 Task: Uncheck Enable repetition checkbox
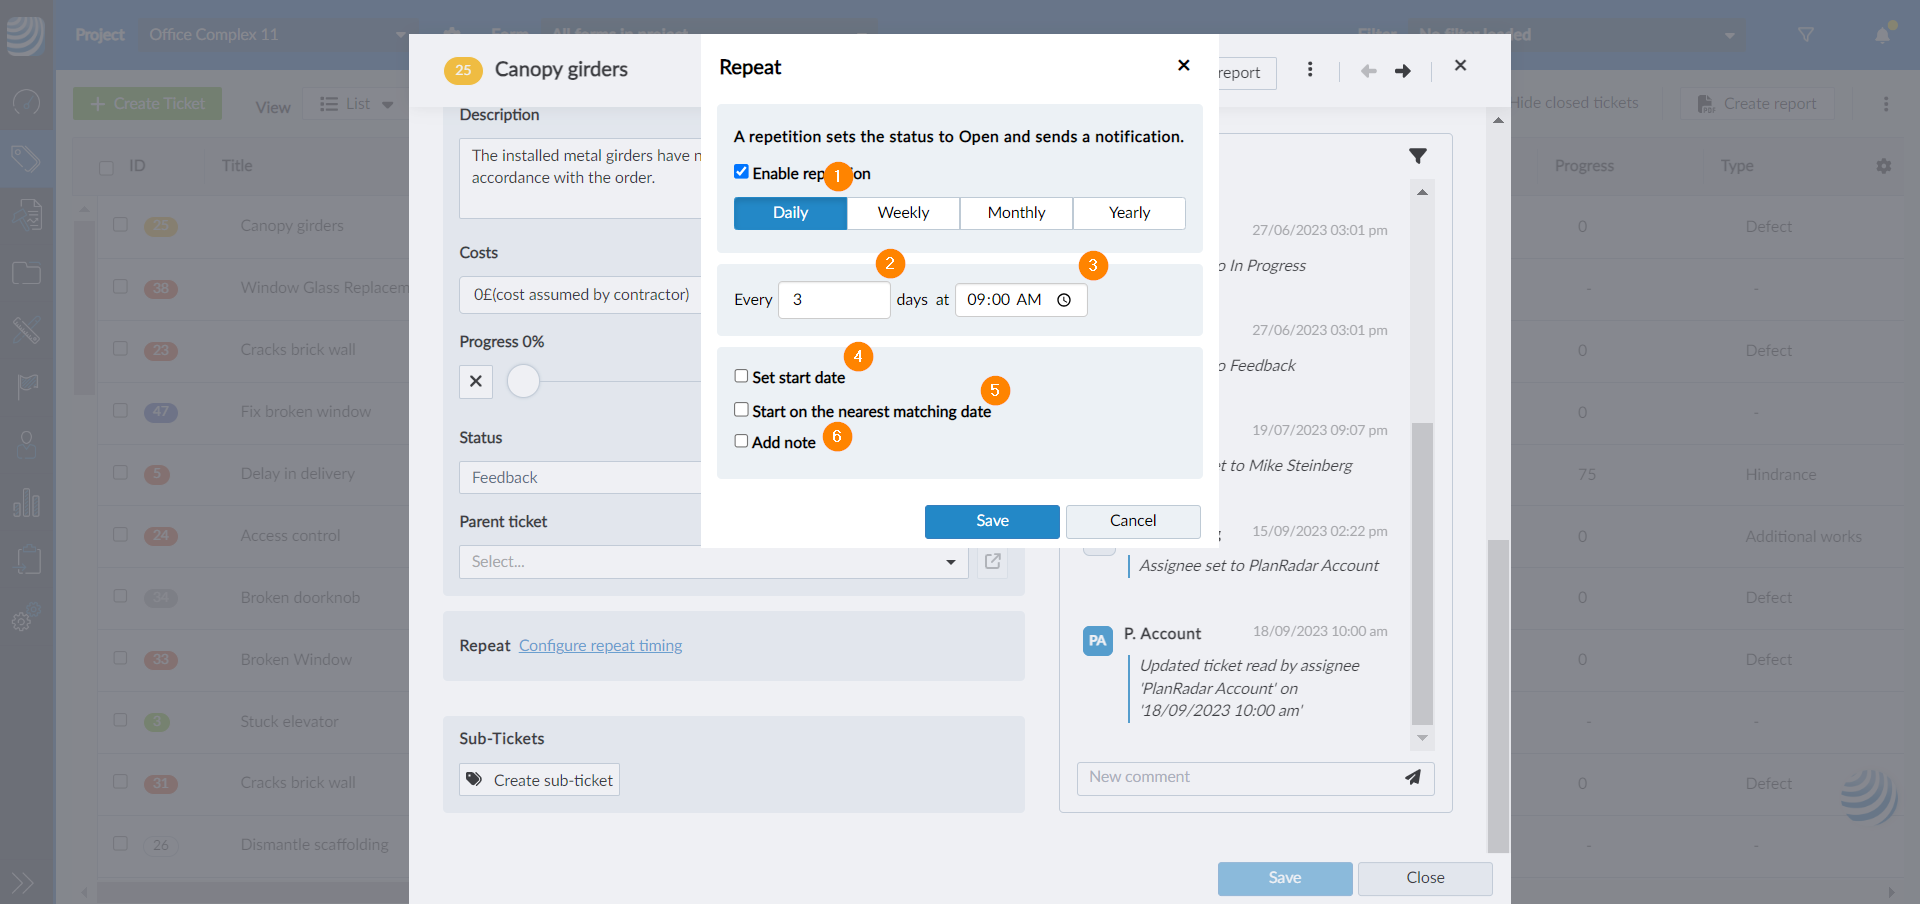click(x=741, y=172)
